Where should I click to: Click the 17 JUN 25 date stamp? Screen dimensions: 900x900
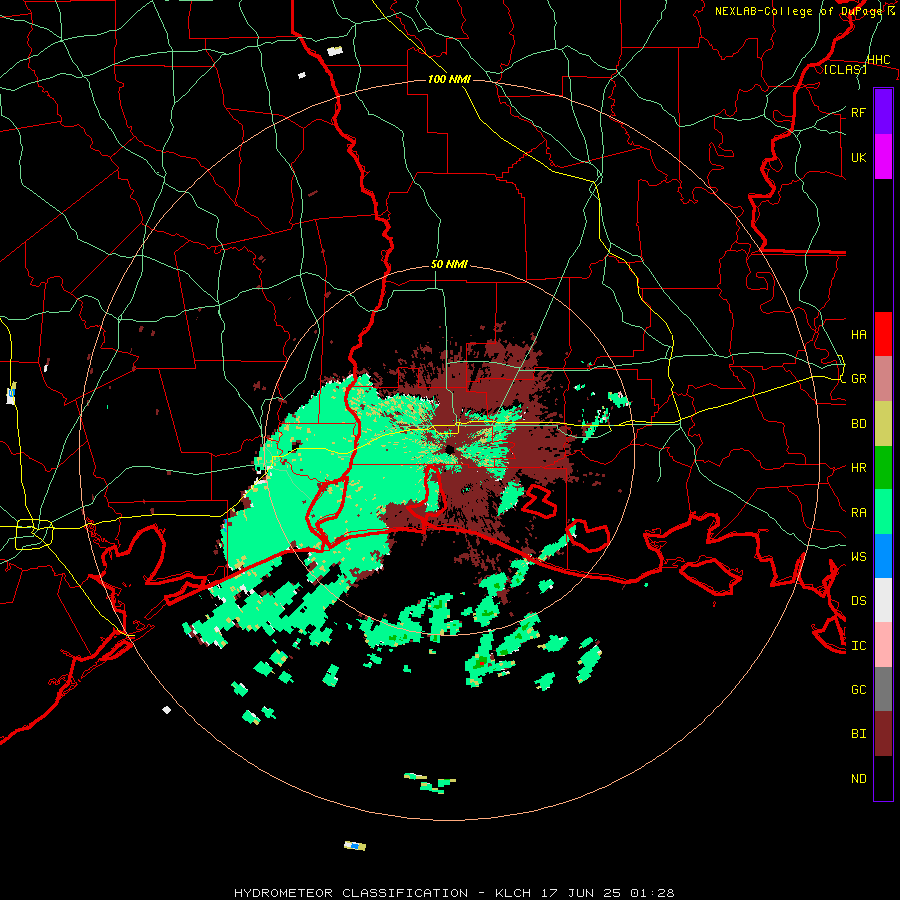pos(582,893)
